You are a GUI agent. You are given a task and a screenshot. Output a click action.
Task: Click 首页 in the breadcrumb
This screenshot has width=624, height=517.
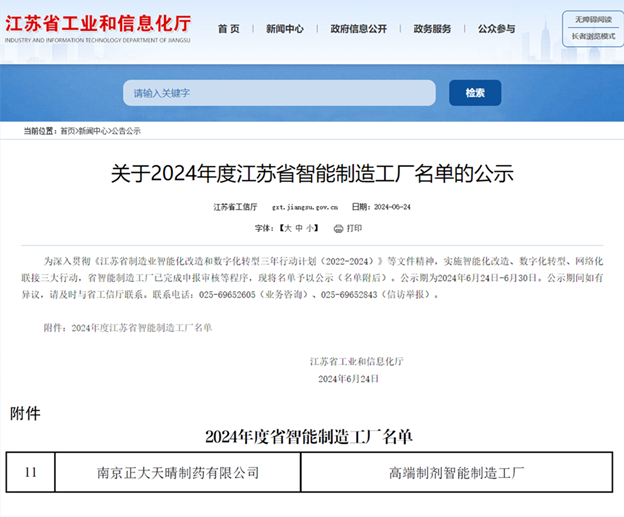coord(67,131)
